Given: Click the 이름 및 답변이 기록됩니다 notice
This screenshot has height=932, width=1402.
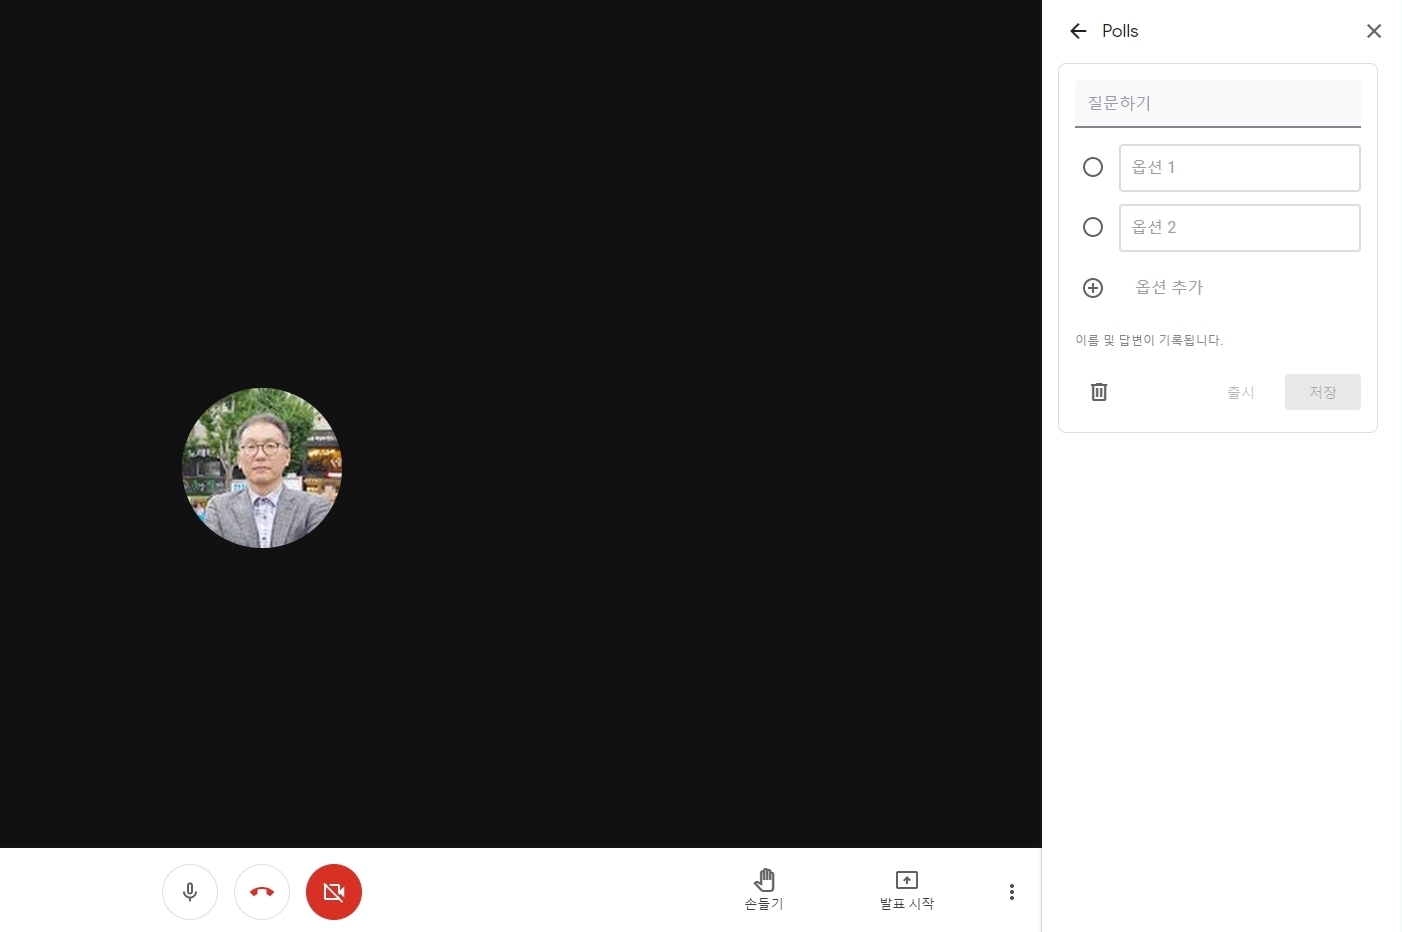Looking at the screenshot, I should 1149,340.
